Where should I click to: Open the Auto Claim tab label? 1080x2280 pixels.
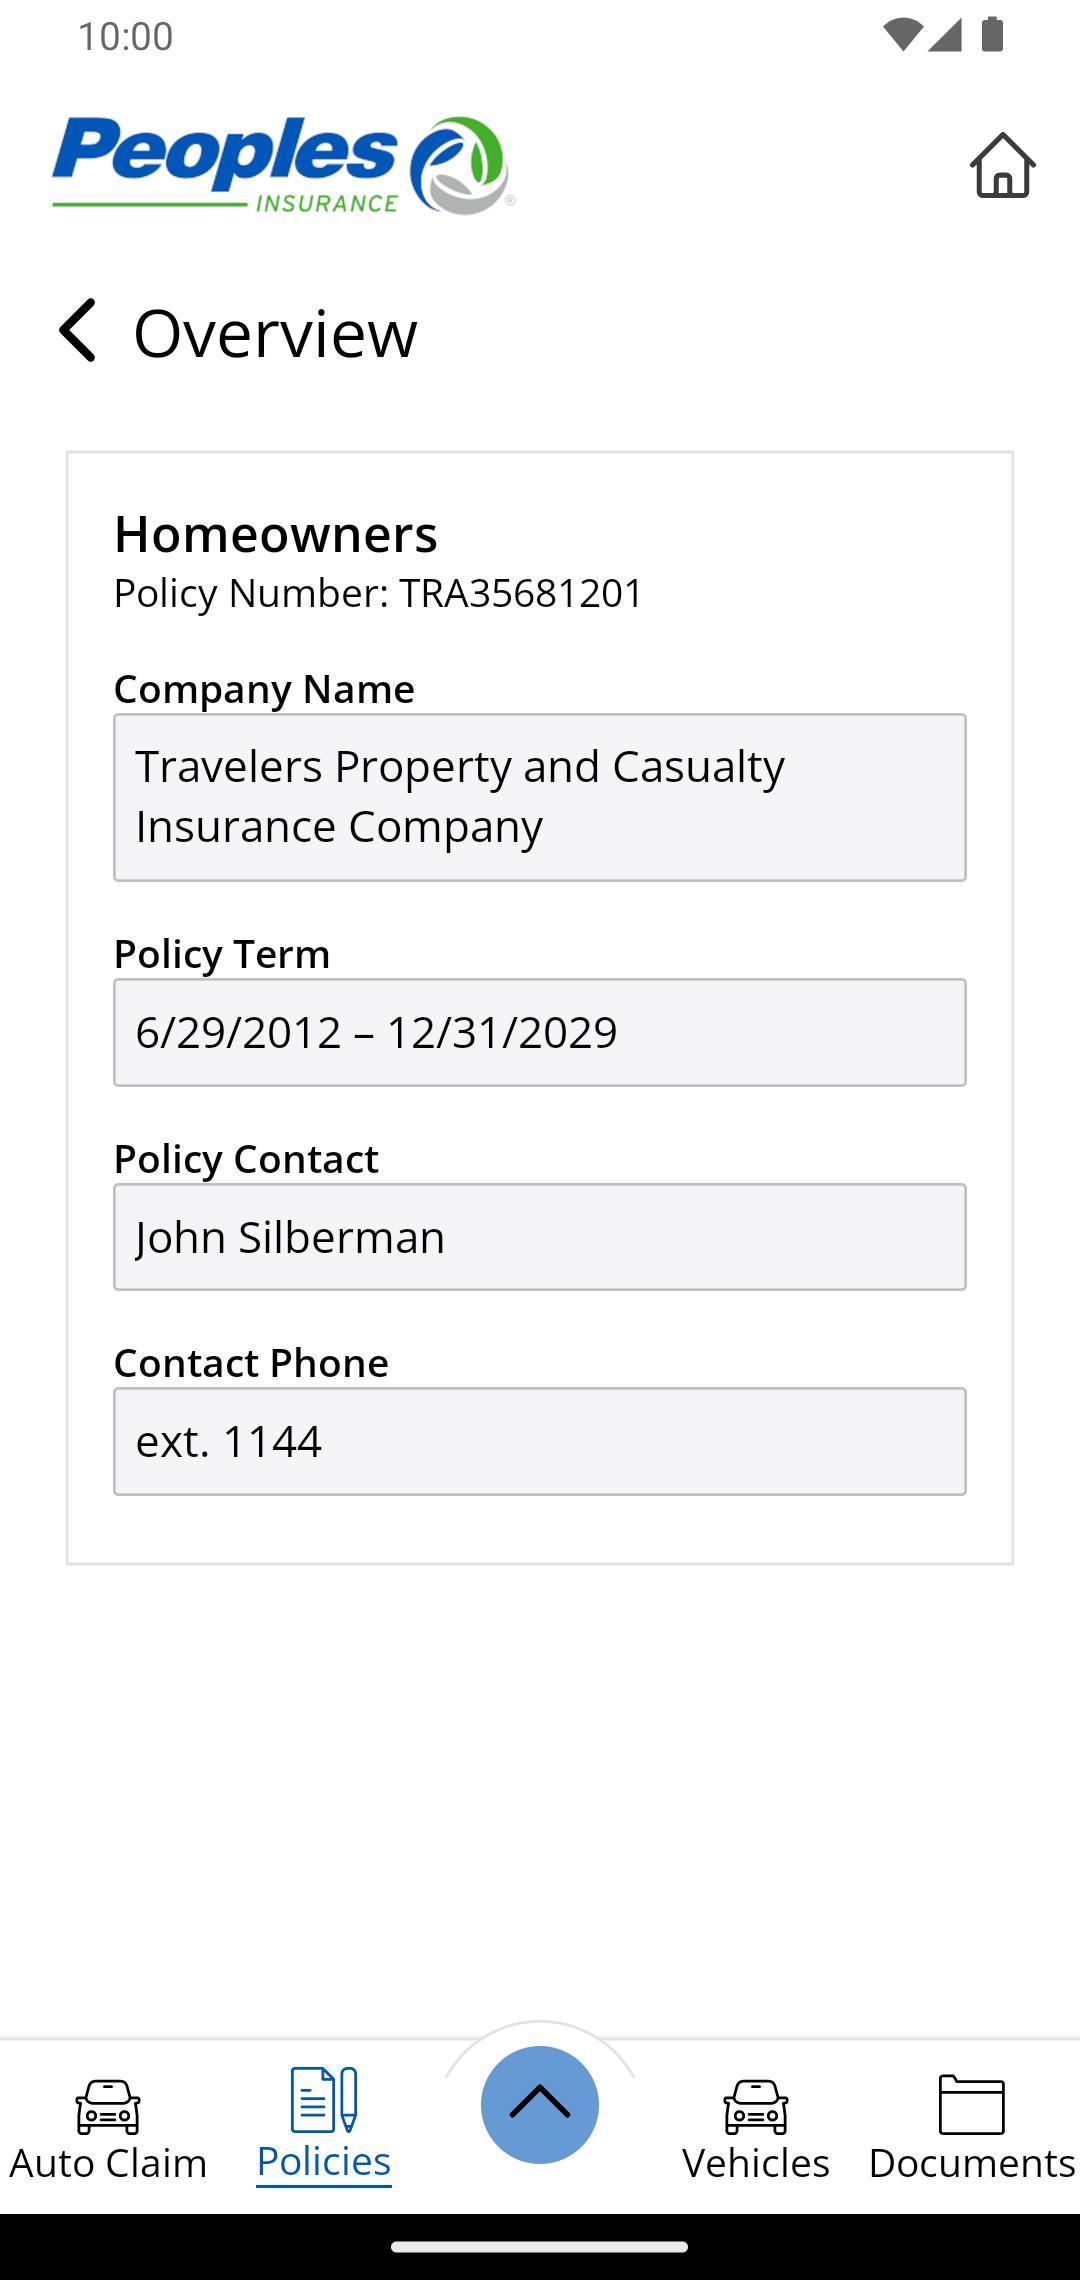(108, 2163)
